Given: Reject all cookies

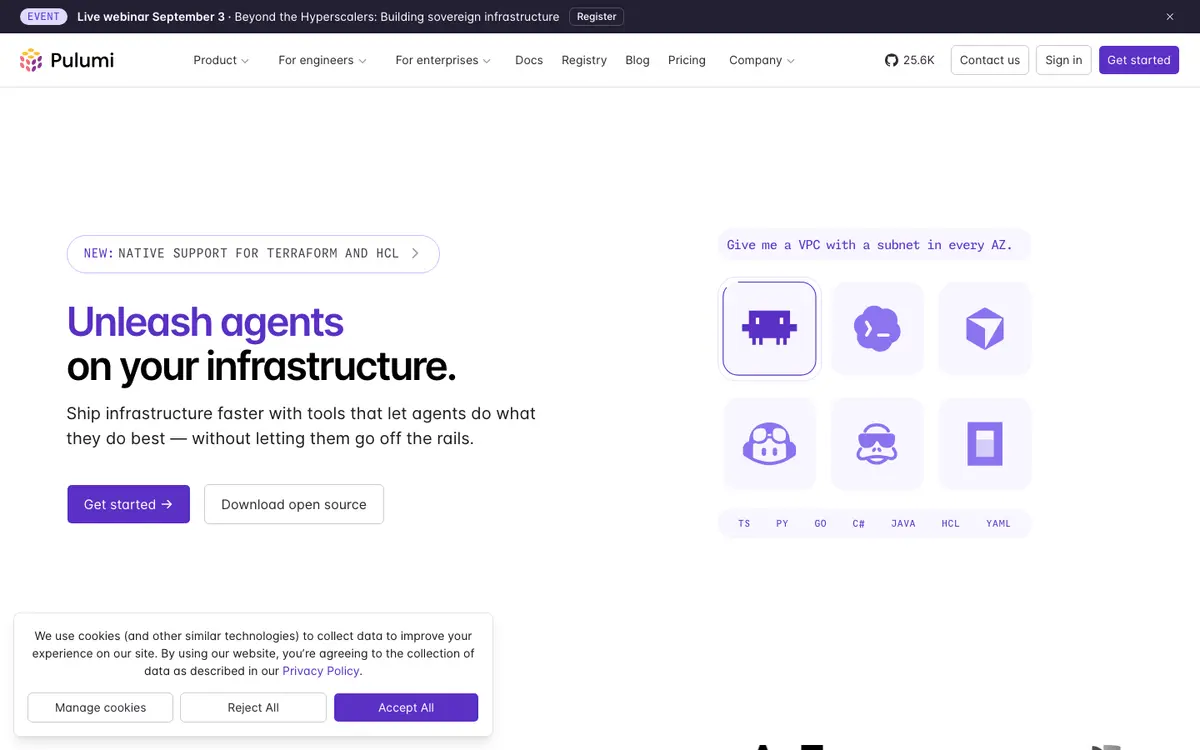Looking at the screenshot, I should [253, 707].
